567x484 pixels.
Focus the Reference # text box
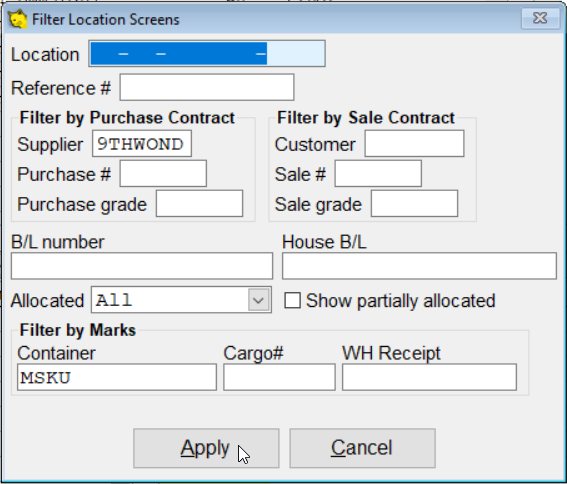point(207,87)
